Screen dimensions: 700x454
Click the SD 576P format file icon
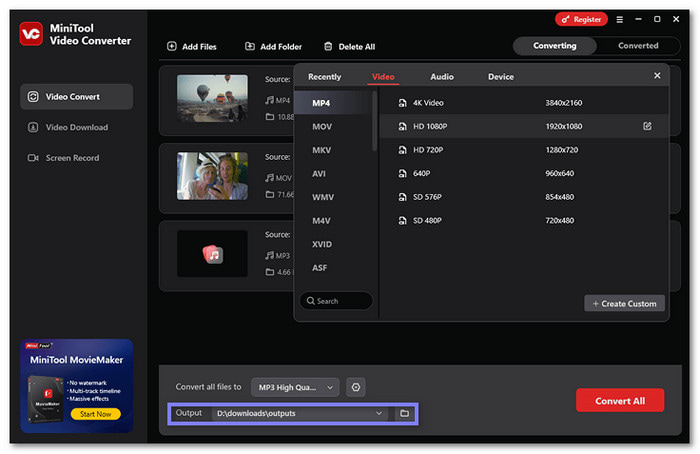click(x=402, y=197)
